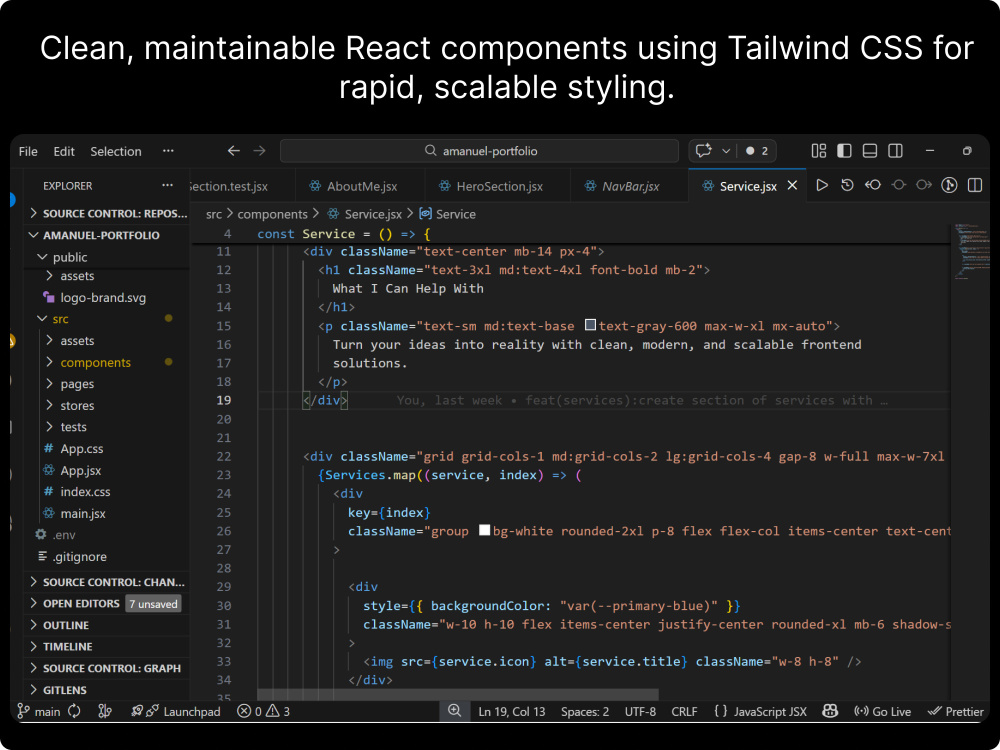Switch to HeroSection.jsx tab

[497, 186]
